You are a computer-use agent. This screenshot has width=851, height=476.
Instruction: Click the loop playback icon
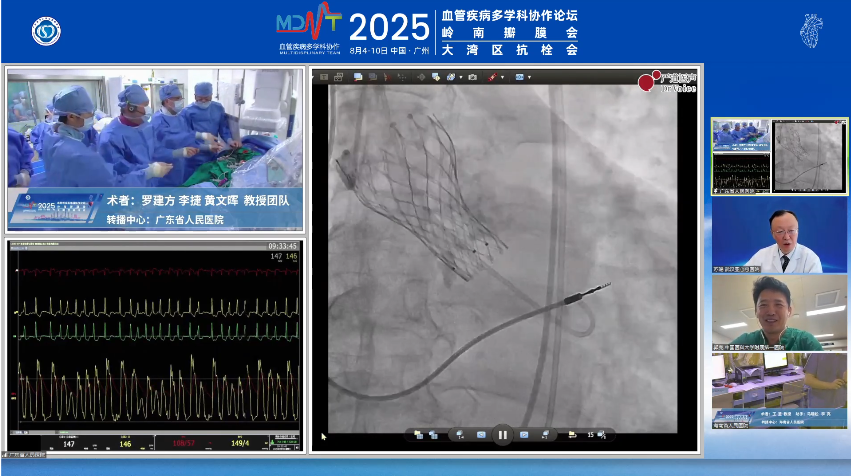click(571, 435)
